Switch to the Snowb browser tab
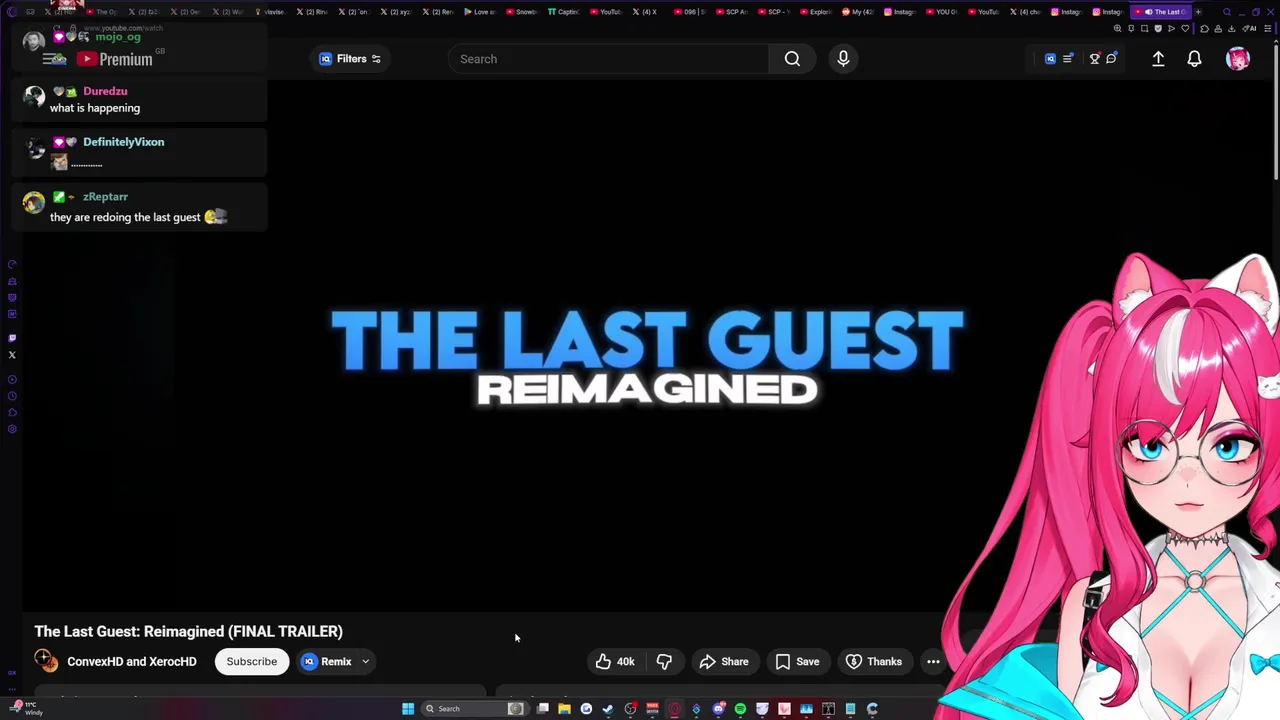The height and width of the screenshot is (720, 1280). 522,12
